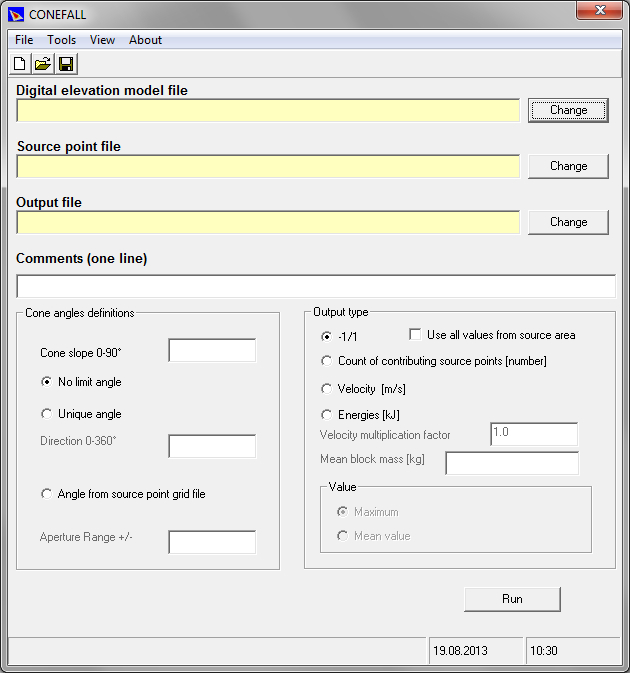Select Energies [kJ] output type
Viewport: 630px width, 673px height.
tap(326, 415)
